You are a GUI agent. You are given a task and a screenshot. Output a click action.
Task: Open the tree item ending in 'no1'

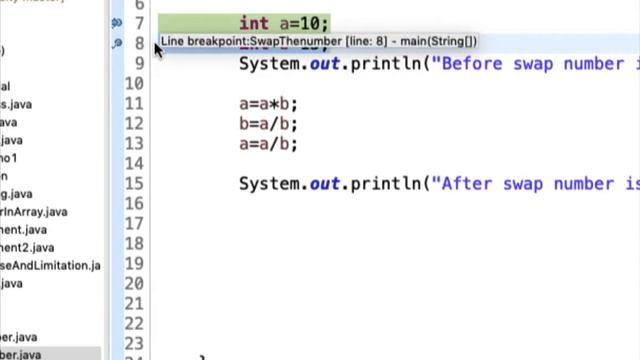click(9, 158)
